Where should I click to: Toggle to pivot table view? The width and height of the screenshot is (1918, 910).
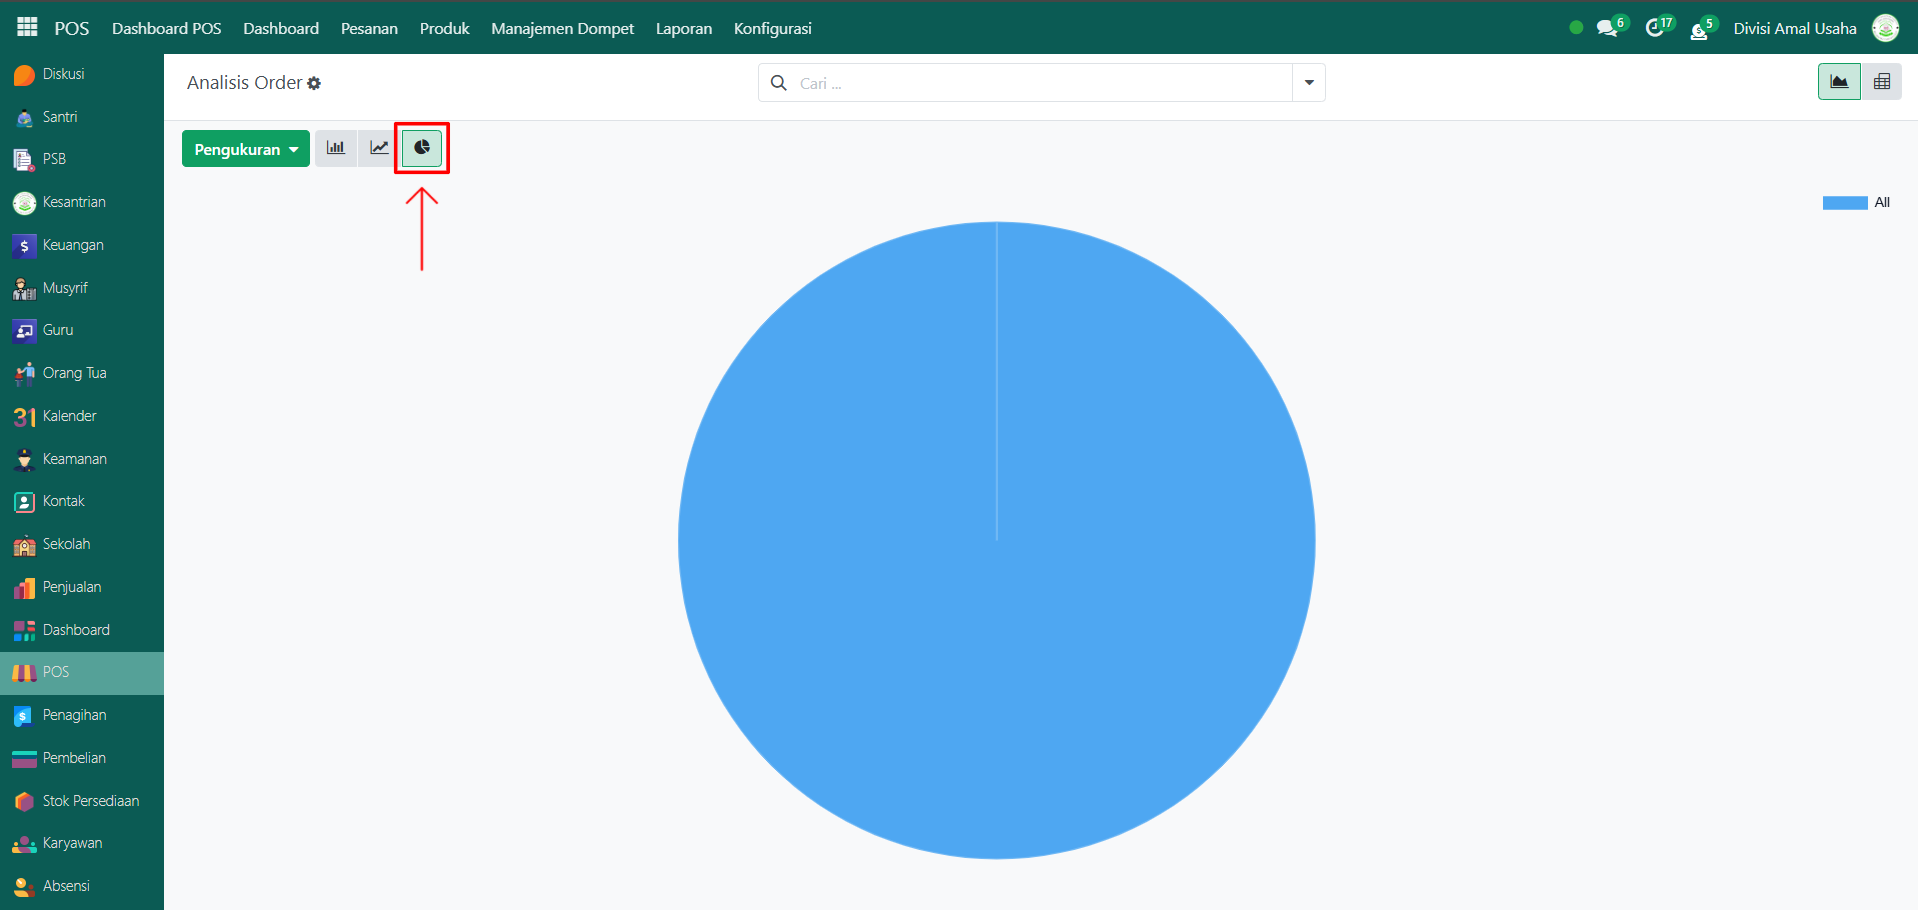(x=1881, y=82)
